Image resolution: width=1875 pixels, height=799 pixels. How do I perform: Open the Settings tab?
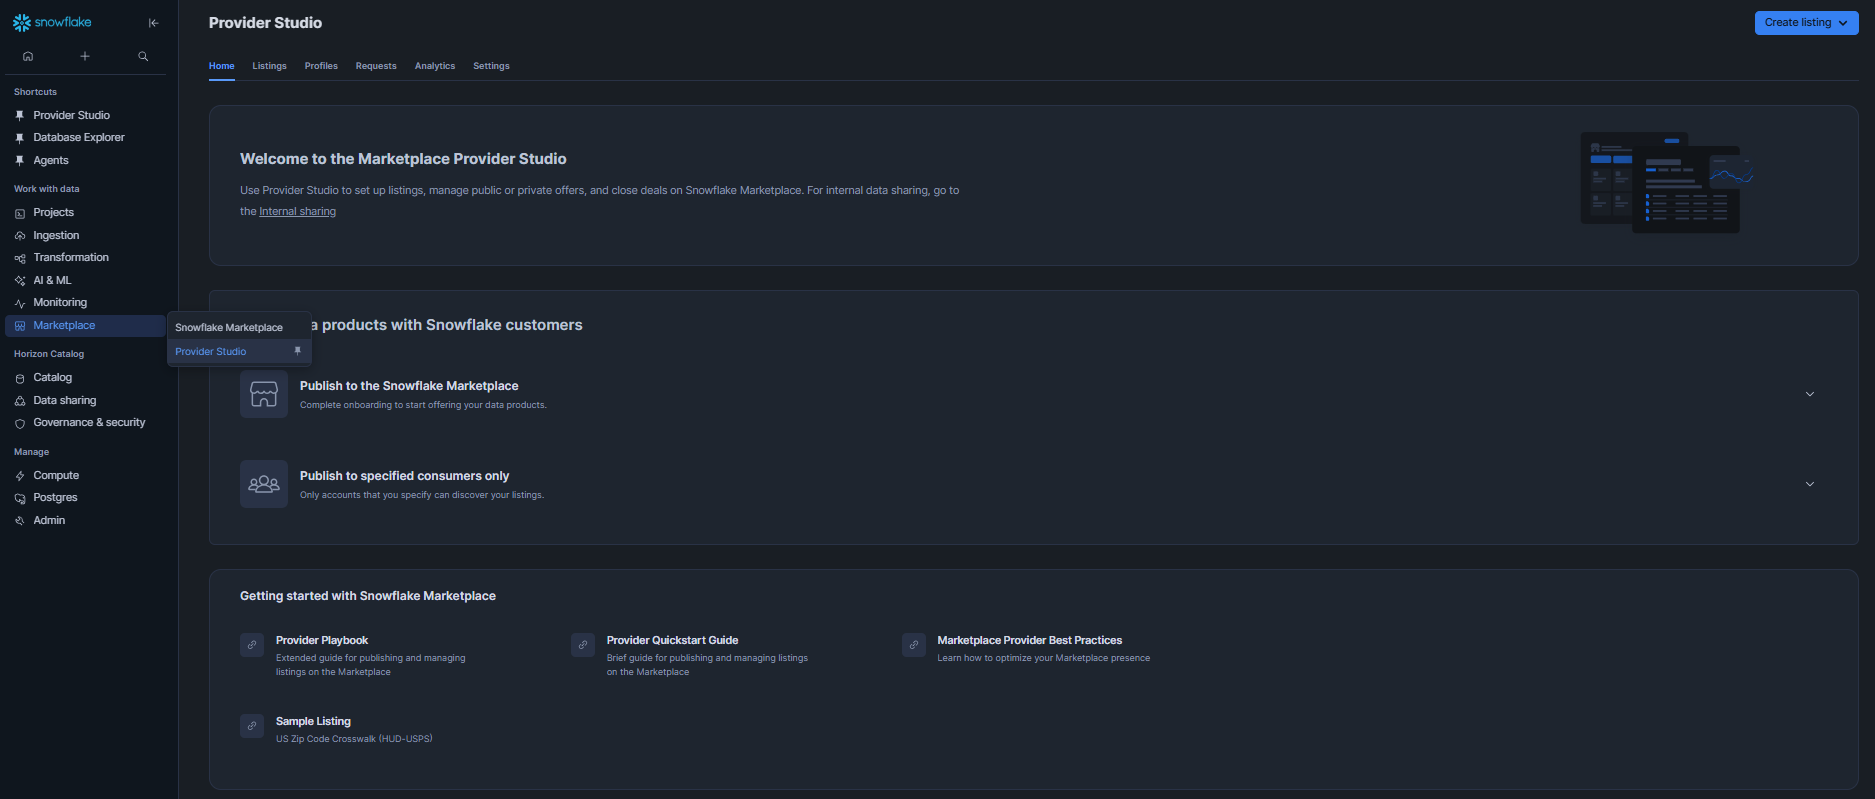click(491, 66)
